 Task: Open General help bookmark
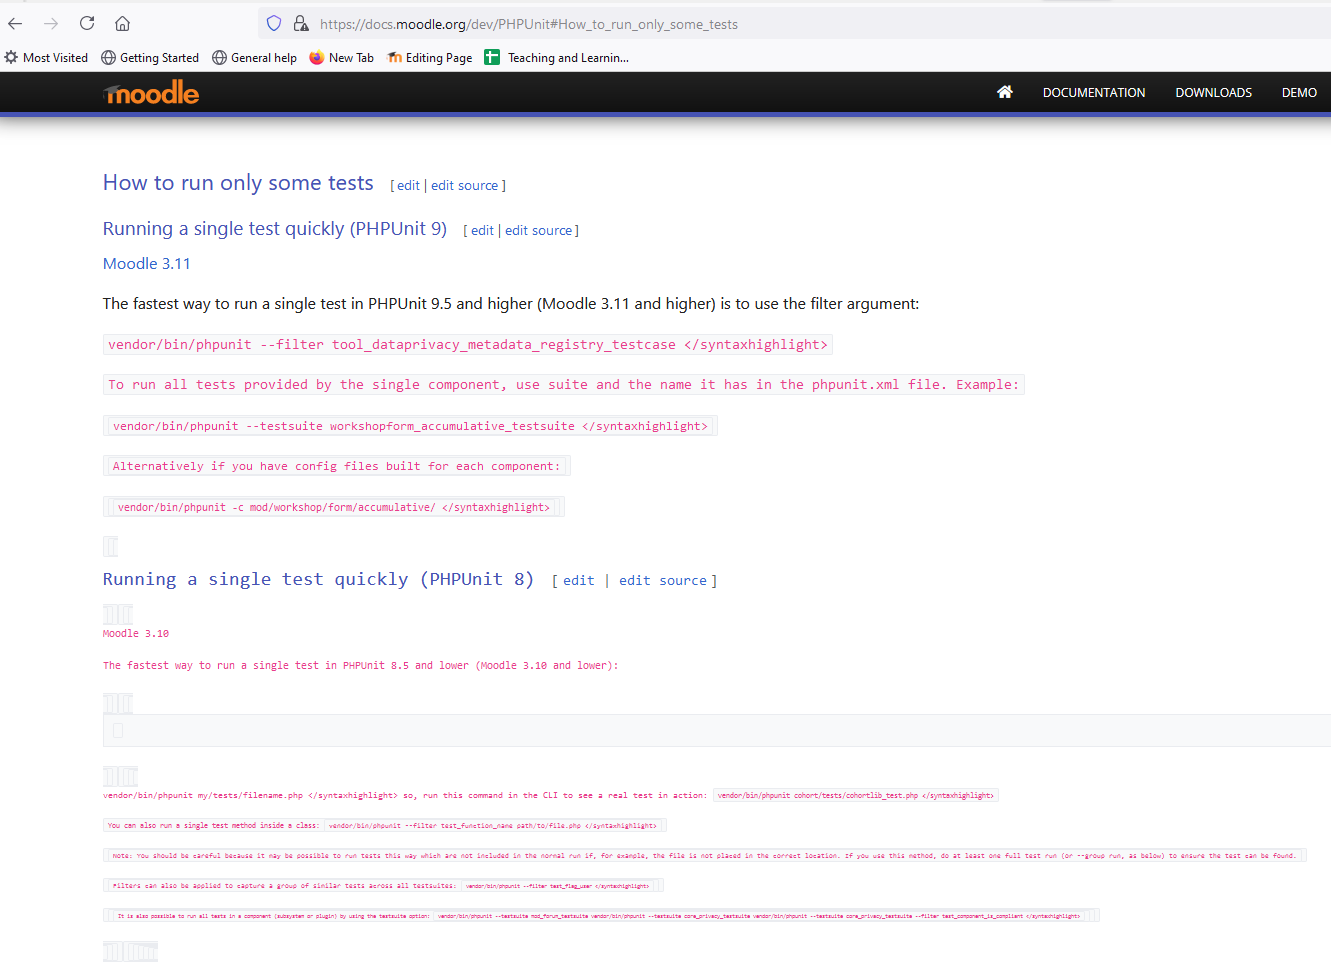(x=254, y=58)
